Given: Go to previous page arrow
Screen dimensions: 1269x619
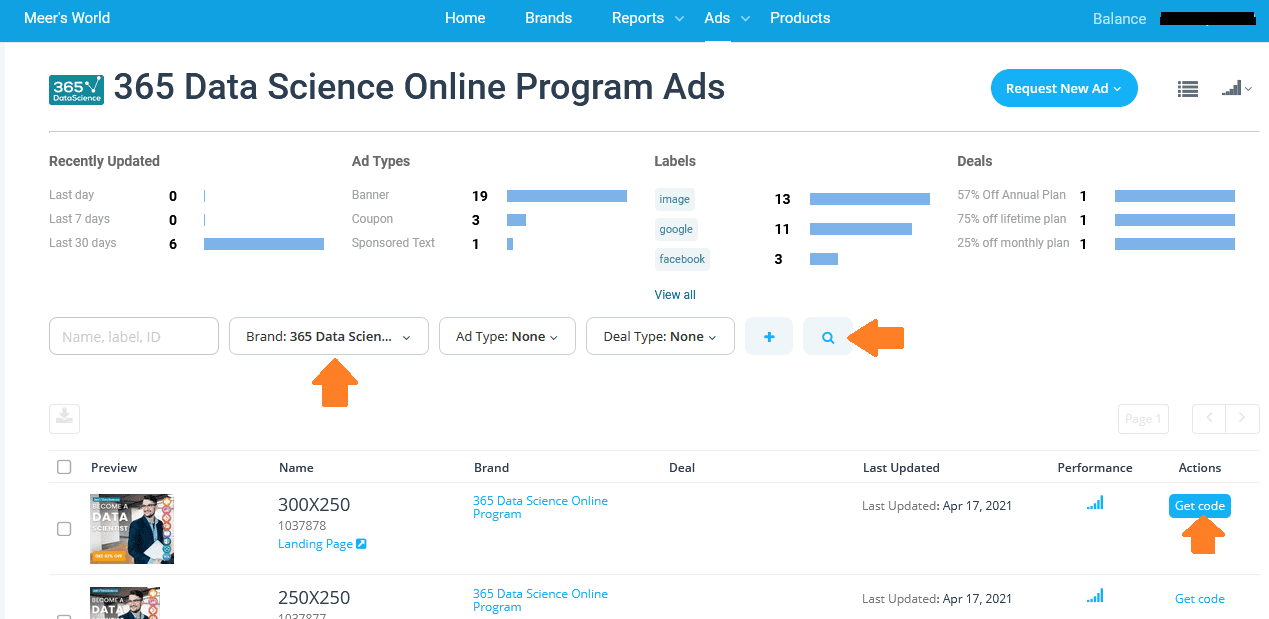Looking at the screenshot, I should (x=1209, y=418).
